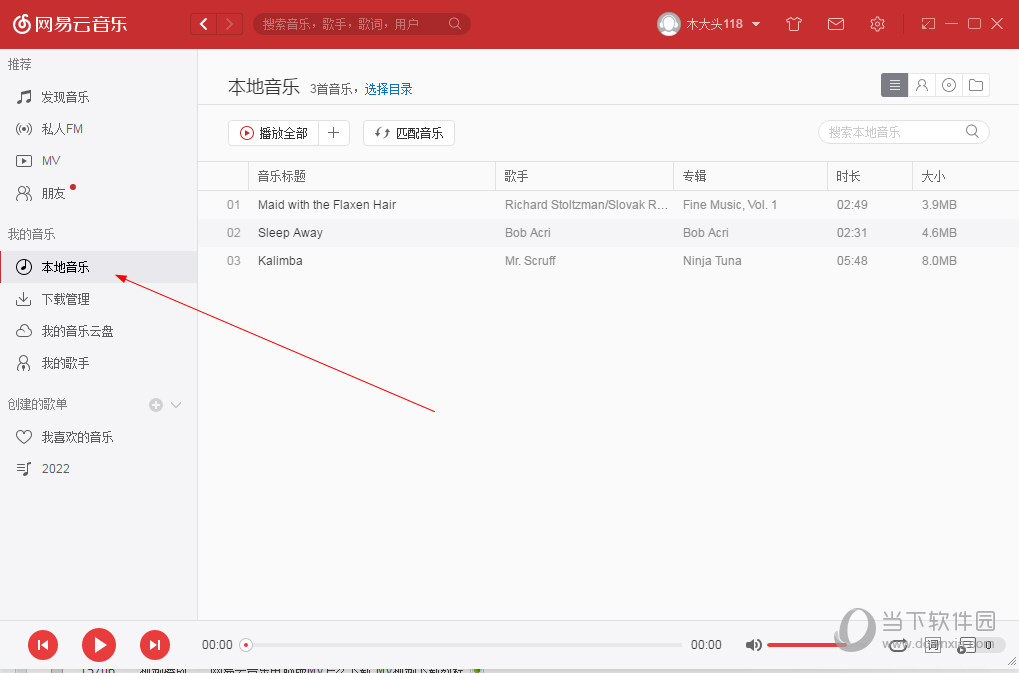
Task: Open the 木大头118 account dropdown
Action: (708, 24)
